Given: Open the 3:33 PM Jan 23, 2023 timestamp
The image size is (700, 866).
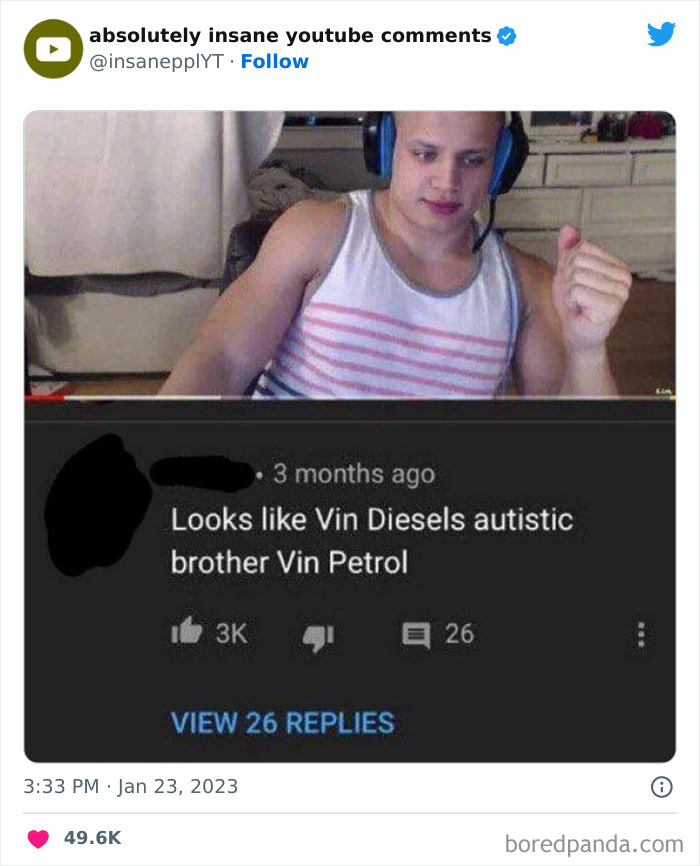Looking at the screenshot, I should pos(130,786).
